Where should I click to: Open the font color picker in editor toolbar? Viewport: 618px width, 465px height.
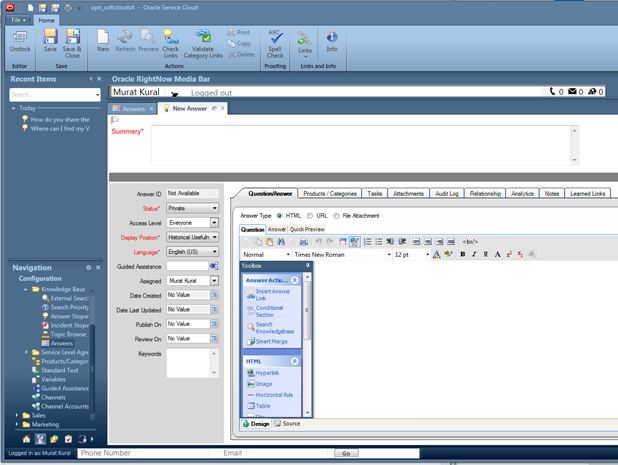pos(437,255)
